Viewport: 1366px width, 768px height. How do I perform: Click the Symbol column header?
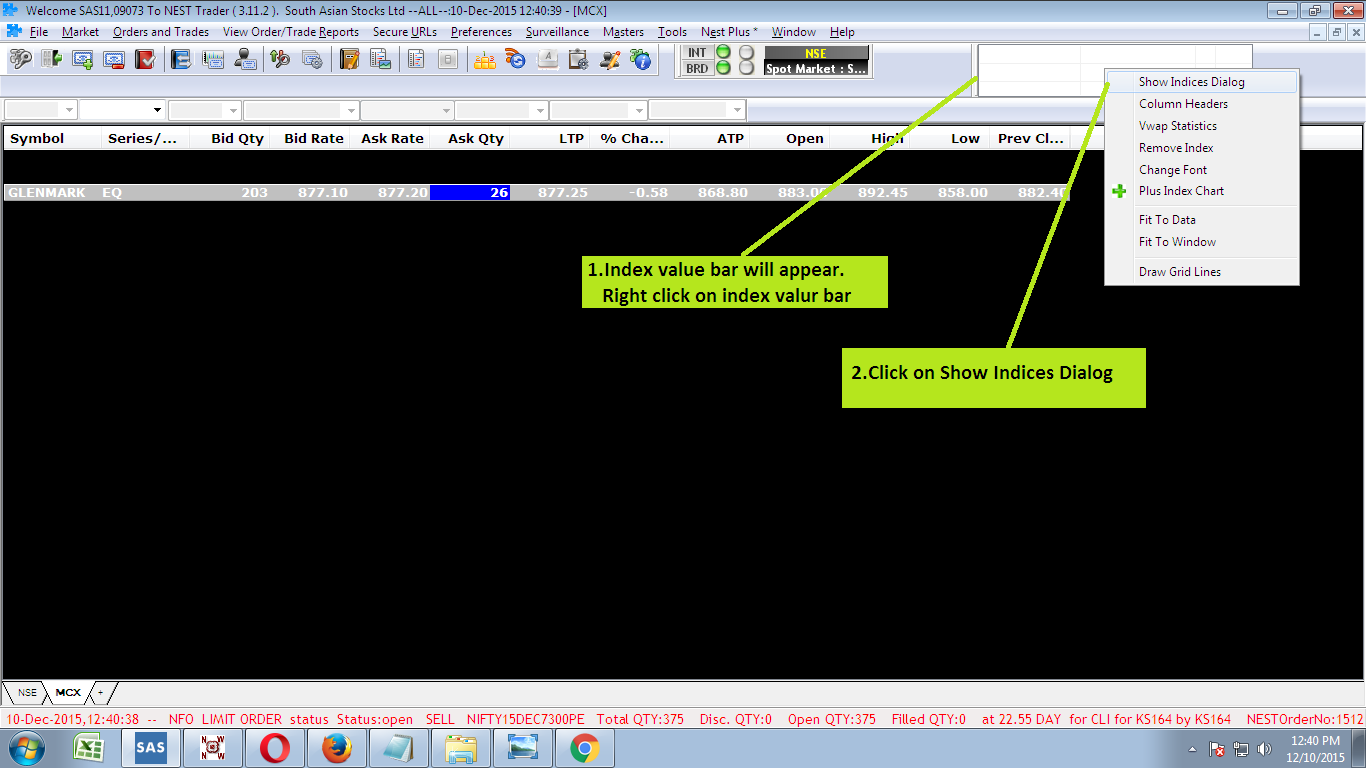[x=51, y=138]
